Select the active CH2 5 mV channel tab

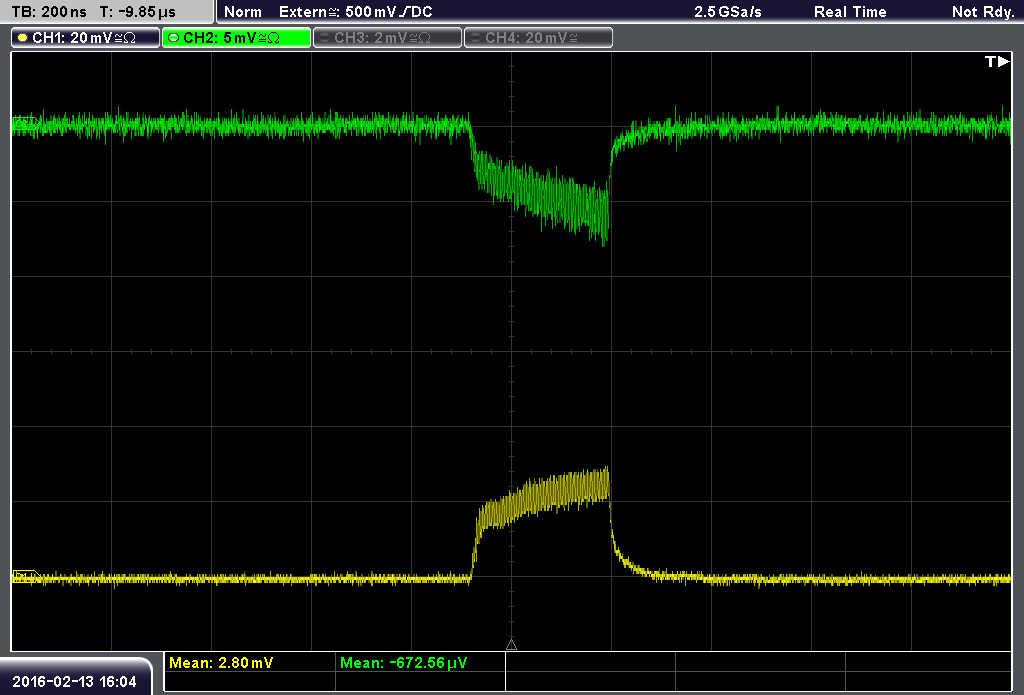[236, 38]
